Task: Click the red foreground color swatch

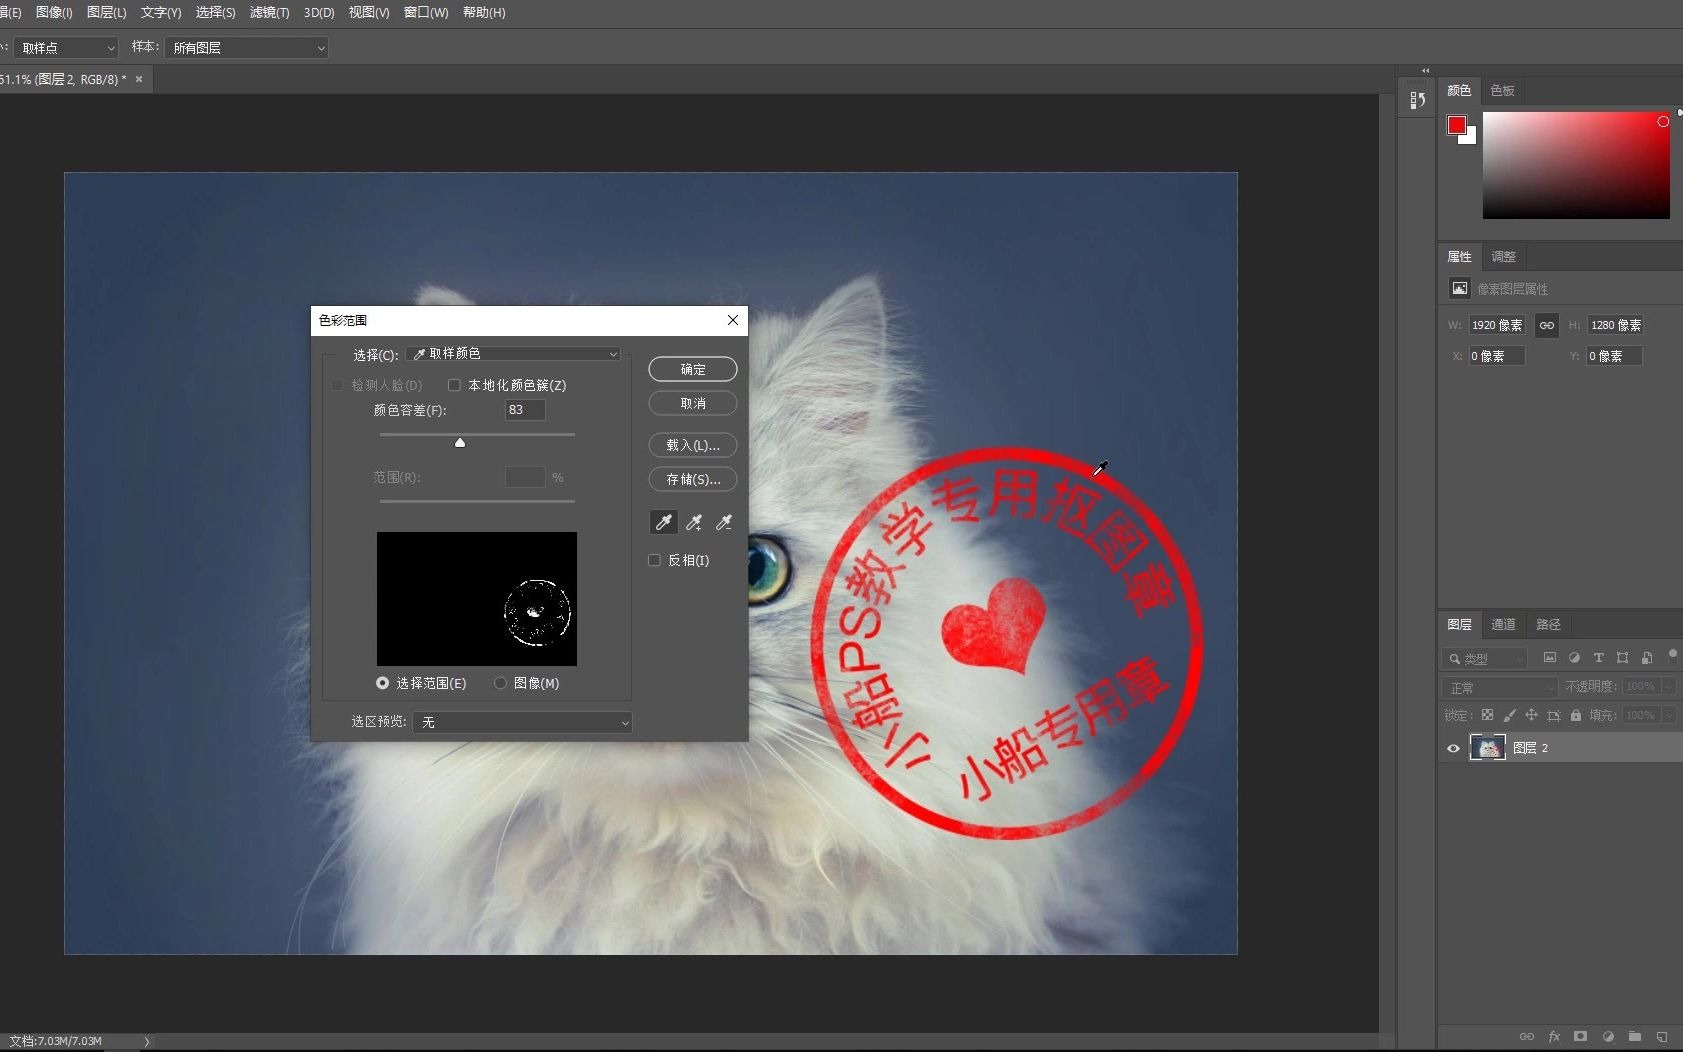Action: [x=1457, y=125]
